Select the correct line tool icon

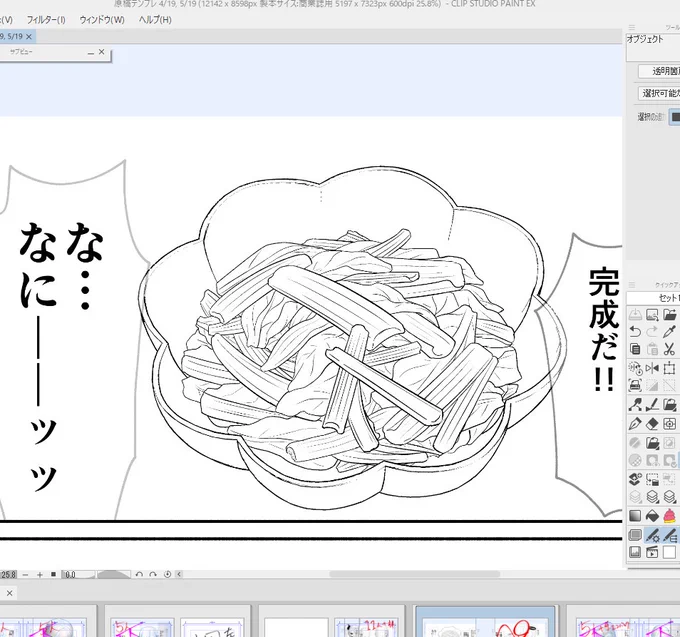tap(652, 405)
